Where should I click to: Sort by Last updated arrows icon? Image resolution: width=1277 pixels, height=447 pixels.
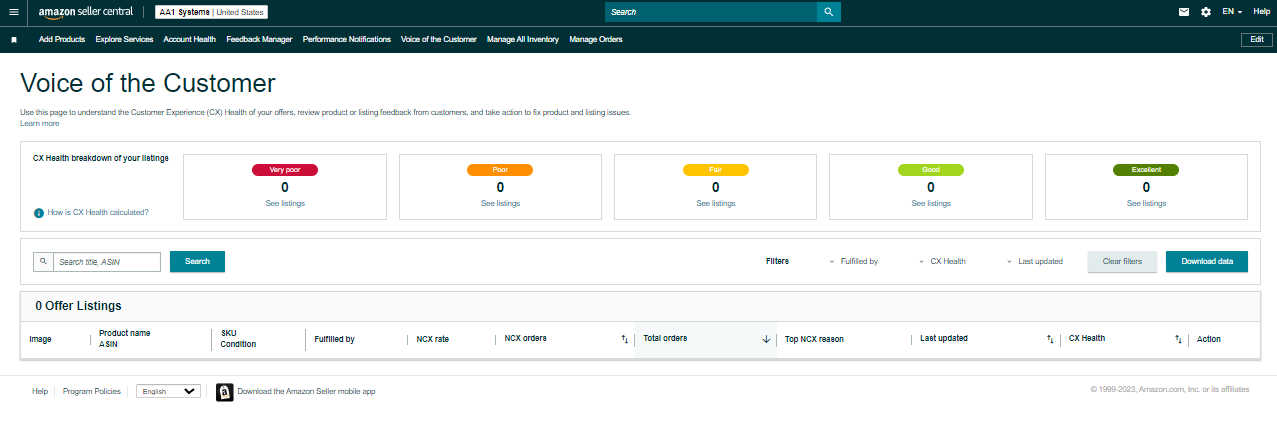click(x=1050, y=339)
